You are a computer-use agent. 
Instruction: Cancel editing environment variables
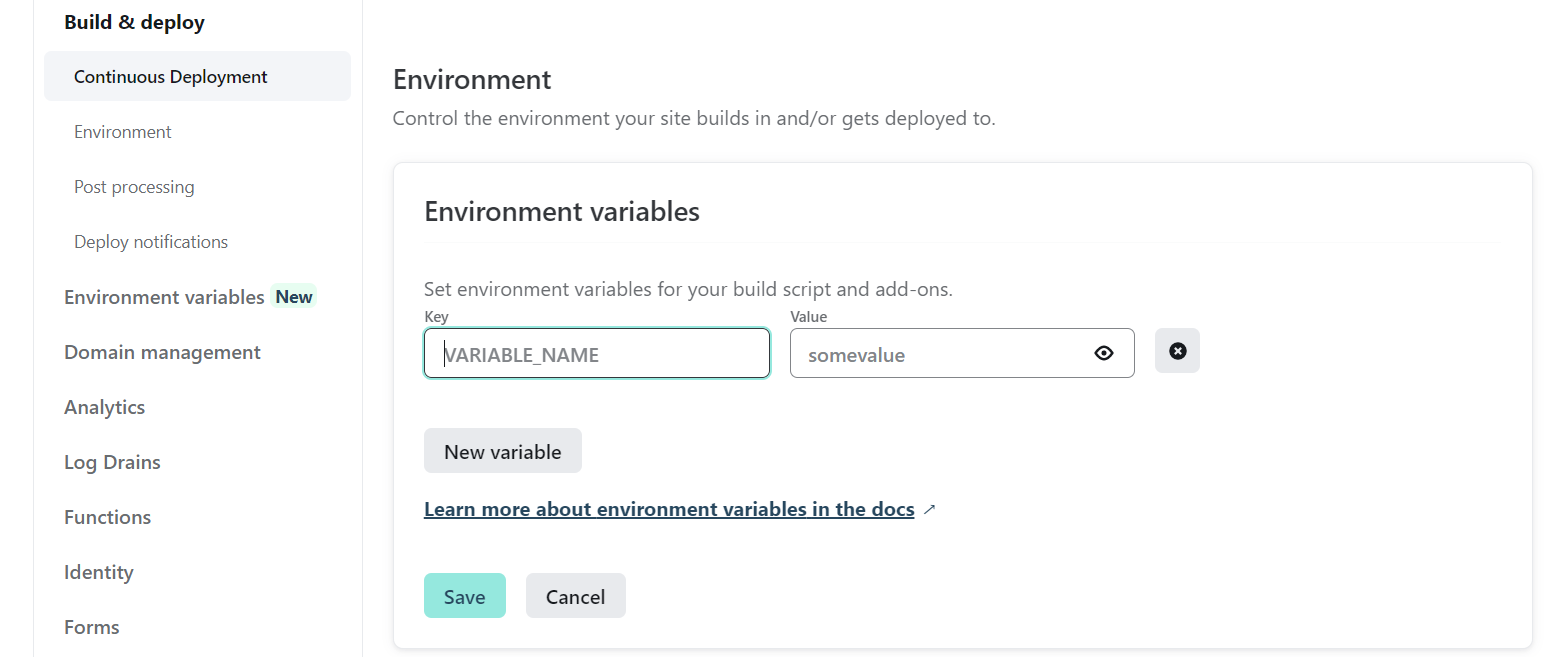(x=575, y=596)
